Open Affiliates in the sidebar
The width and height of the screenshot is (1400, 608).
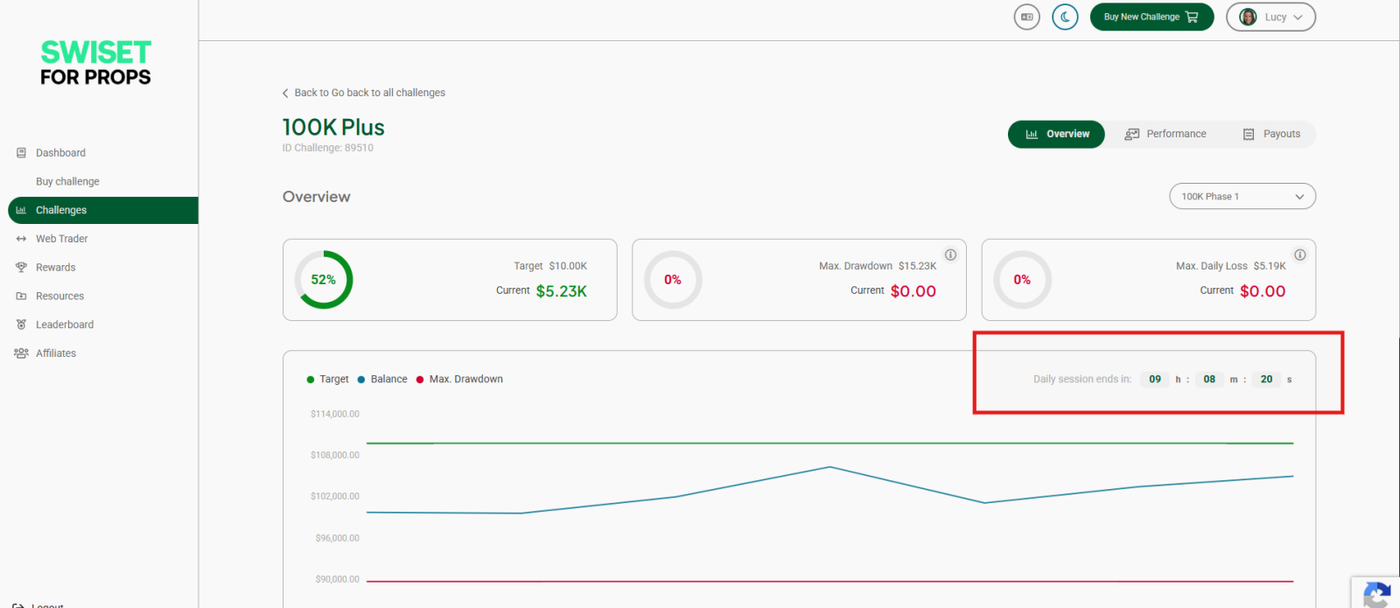click(x=56, y=354)
